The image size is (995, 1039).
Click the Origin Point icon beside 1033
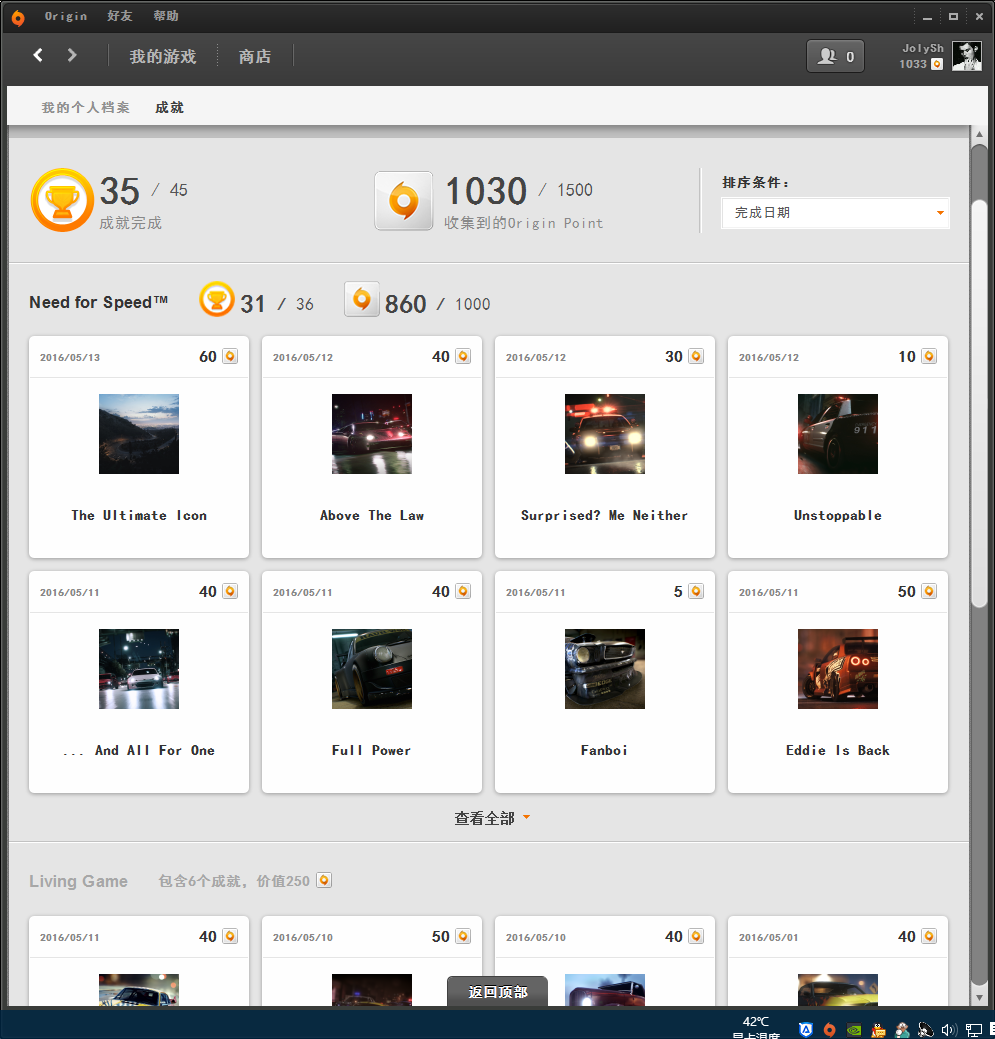point(937,64)
